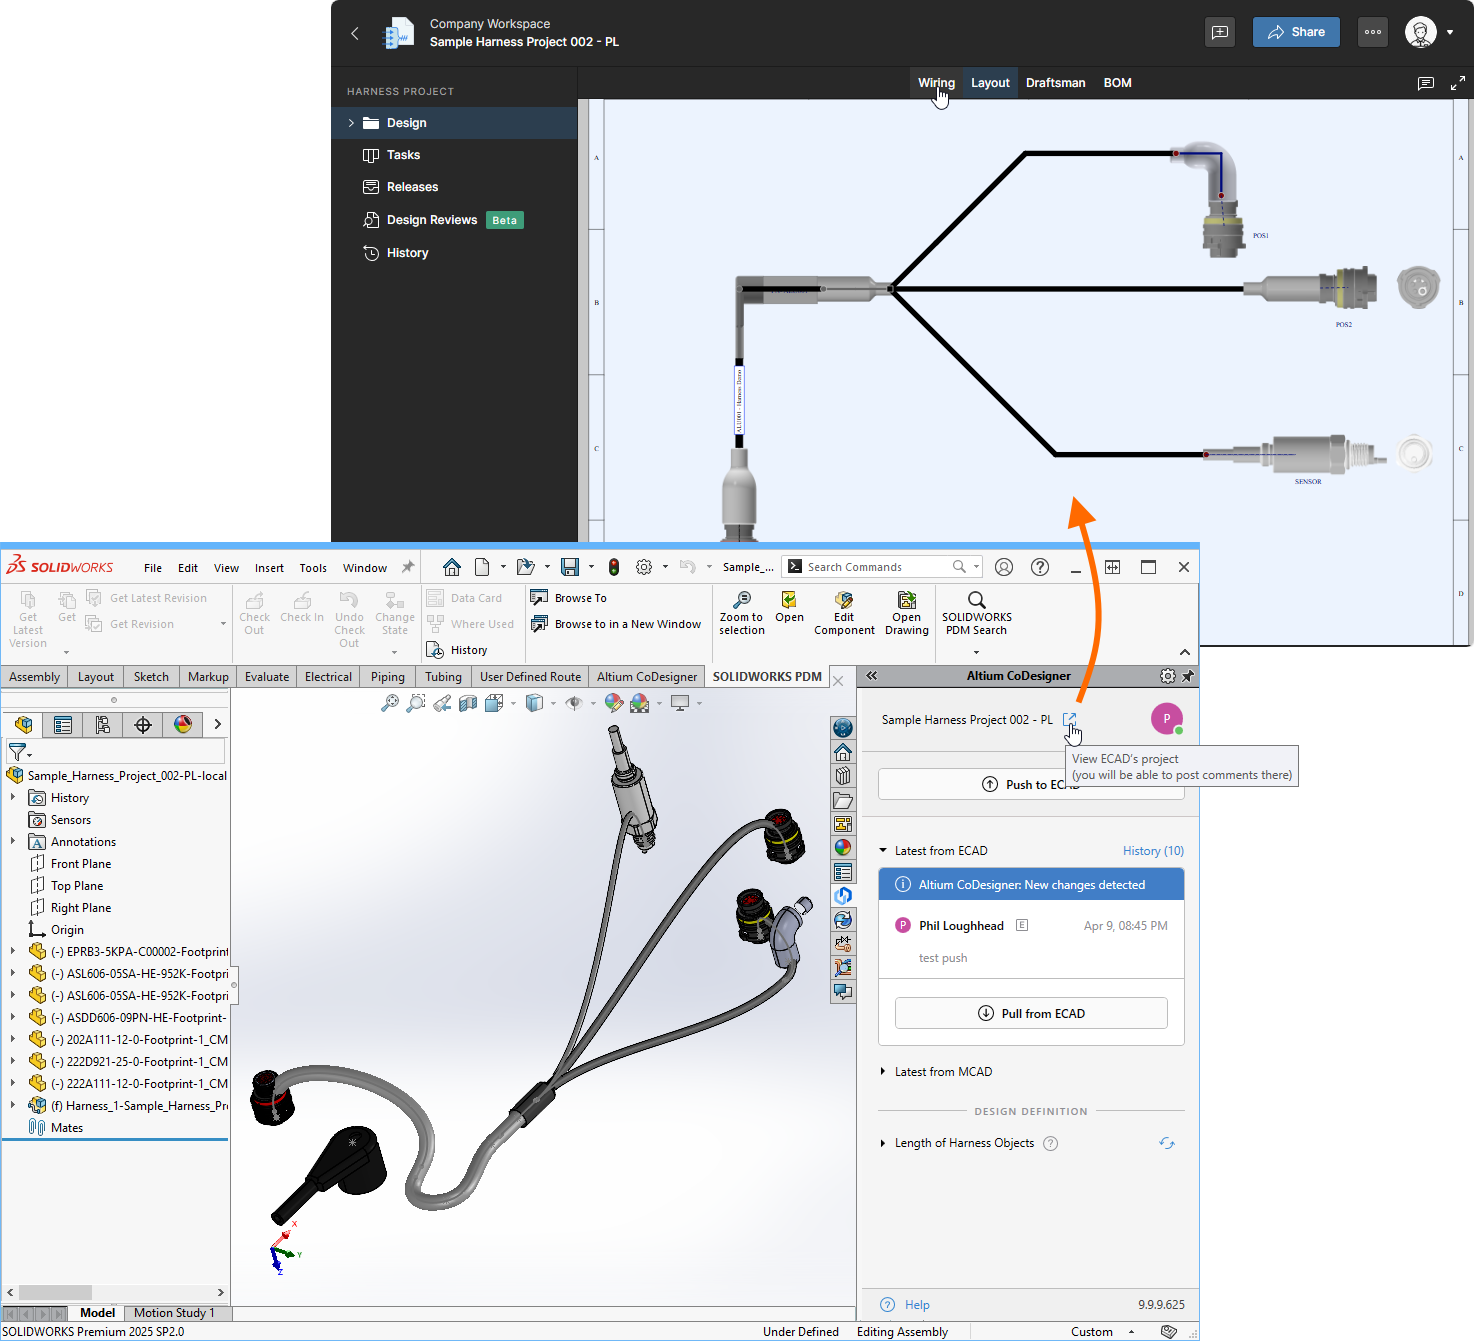This screenshot has height=1341, width=1474.
Task: Expand Annotations node in feature tree
Action: [x=13, y=842]
